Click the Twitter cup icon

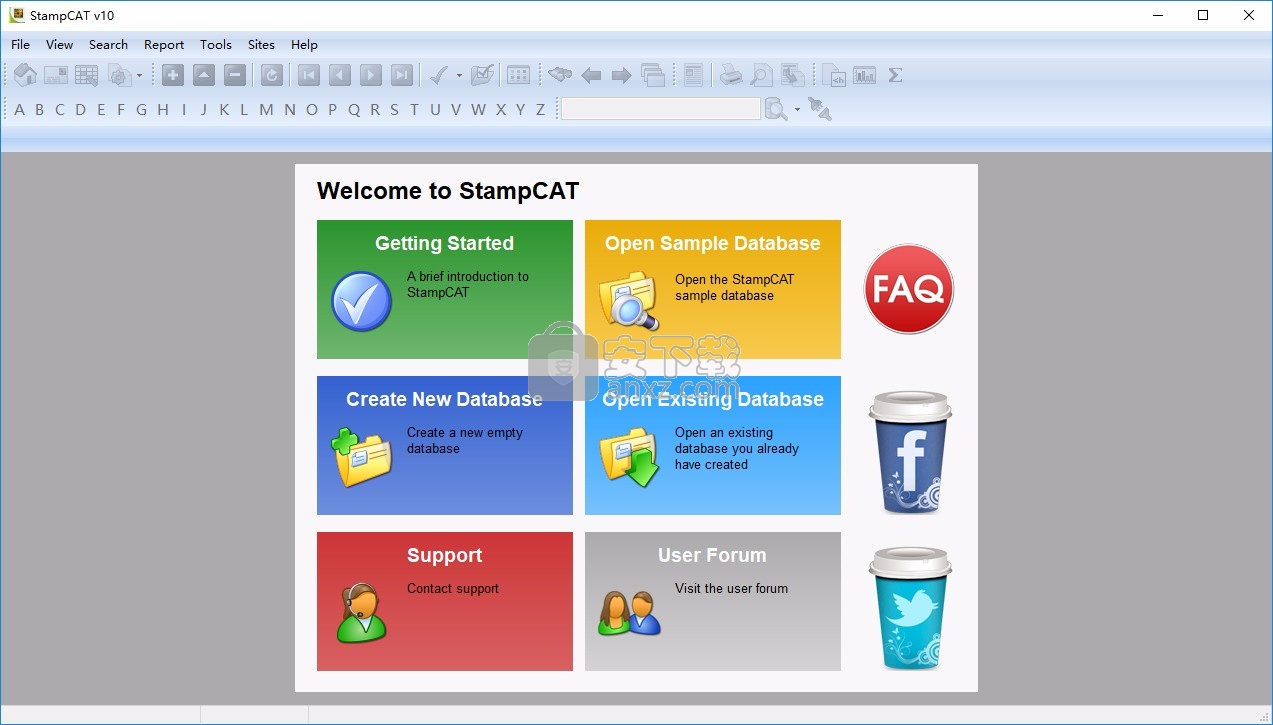click(x=910, y=608)
